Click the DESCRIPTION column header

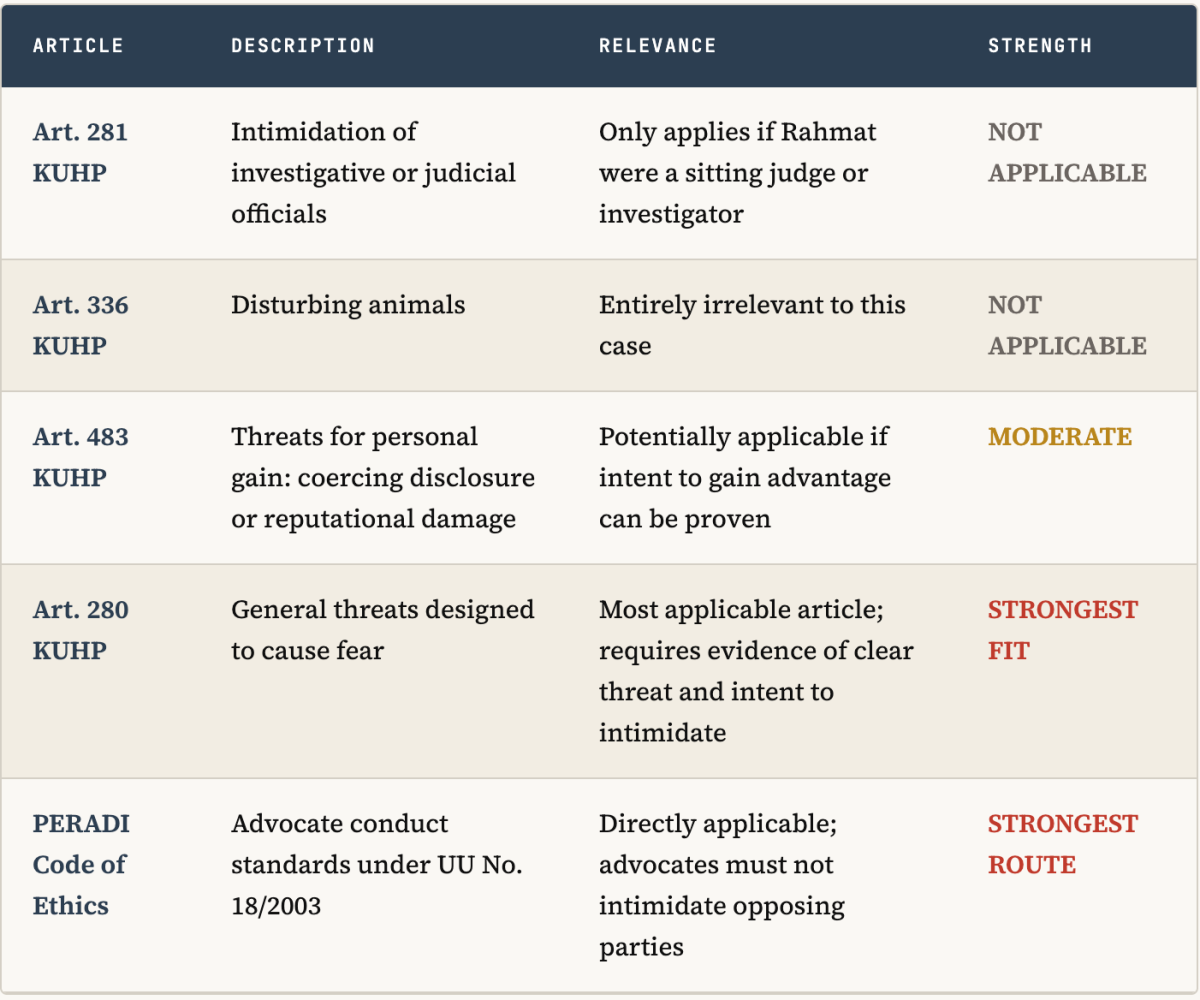coord(303,46)
